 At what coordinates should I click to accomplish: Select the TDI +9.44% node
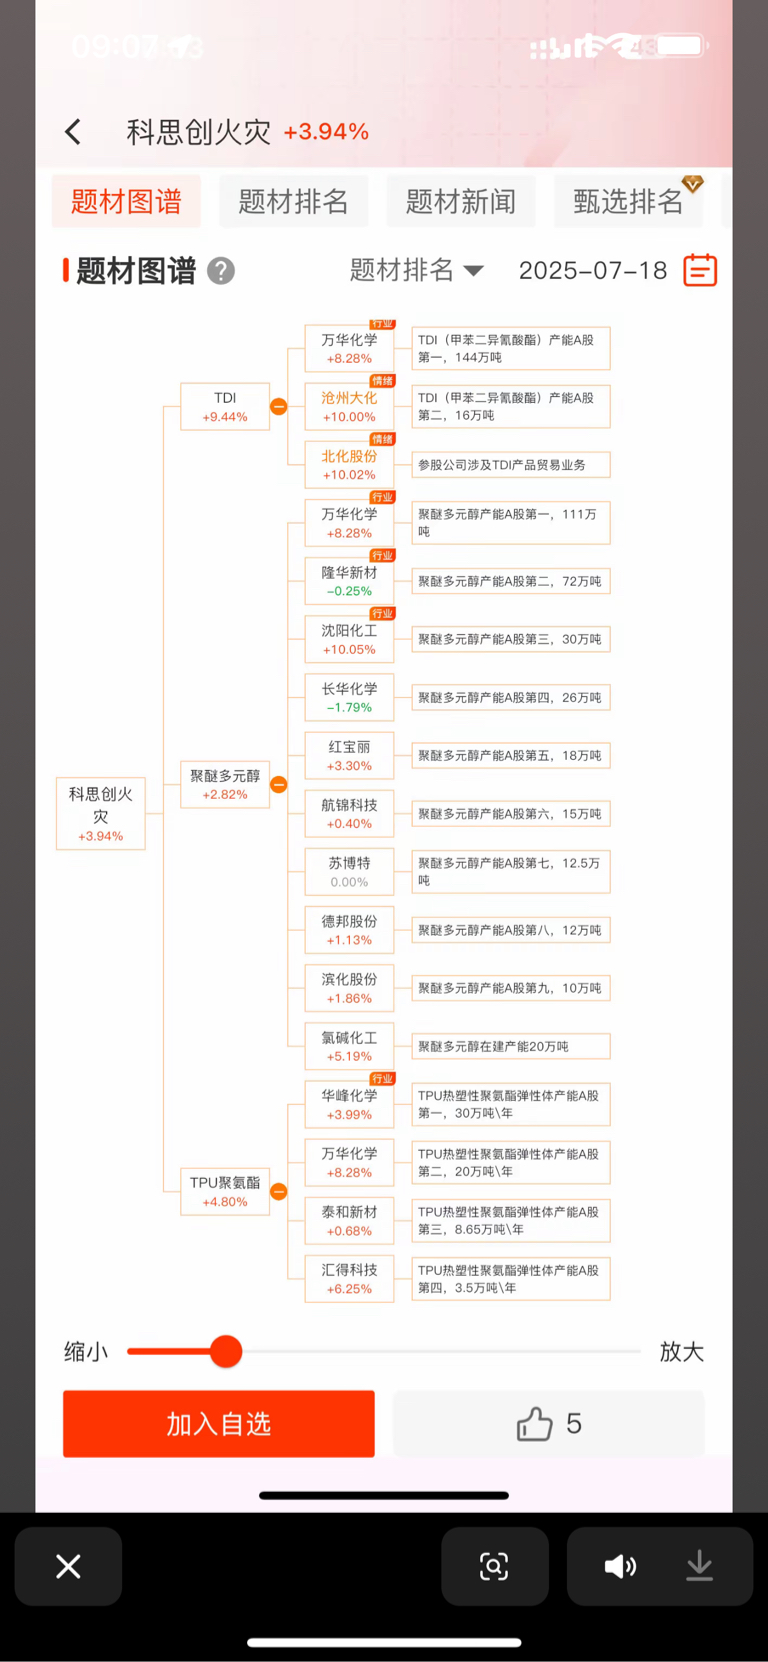[x=225, y=407]
